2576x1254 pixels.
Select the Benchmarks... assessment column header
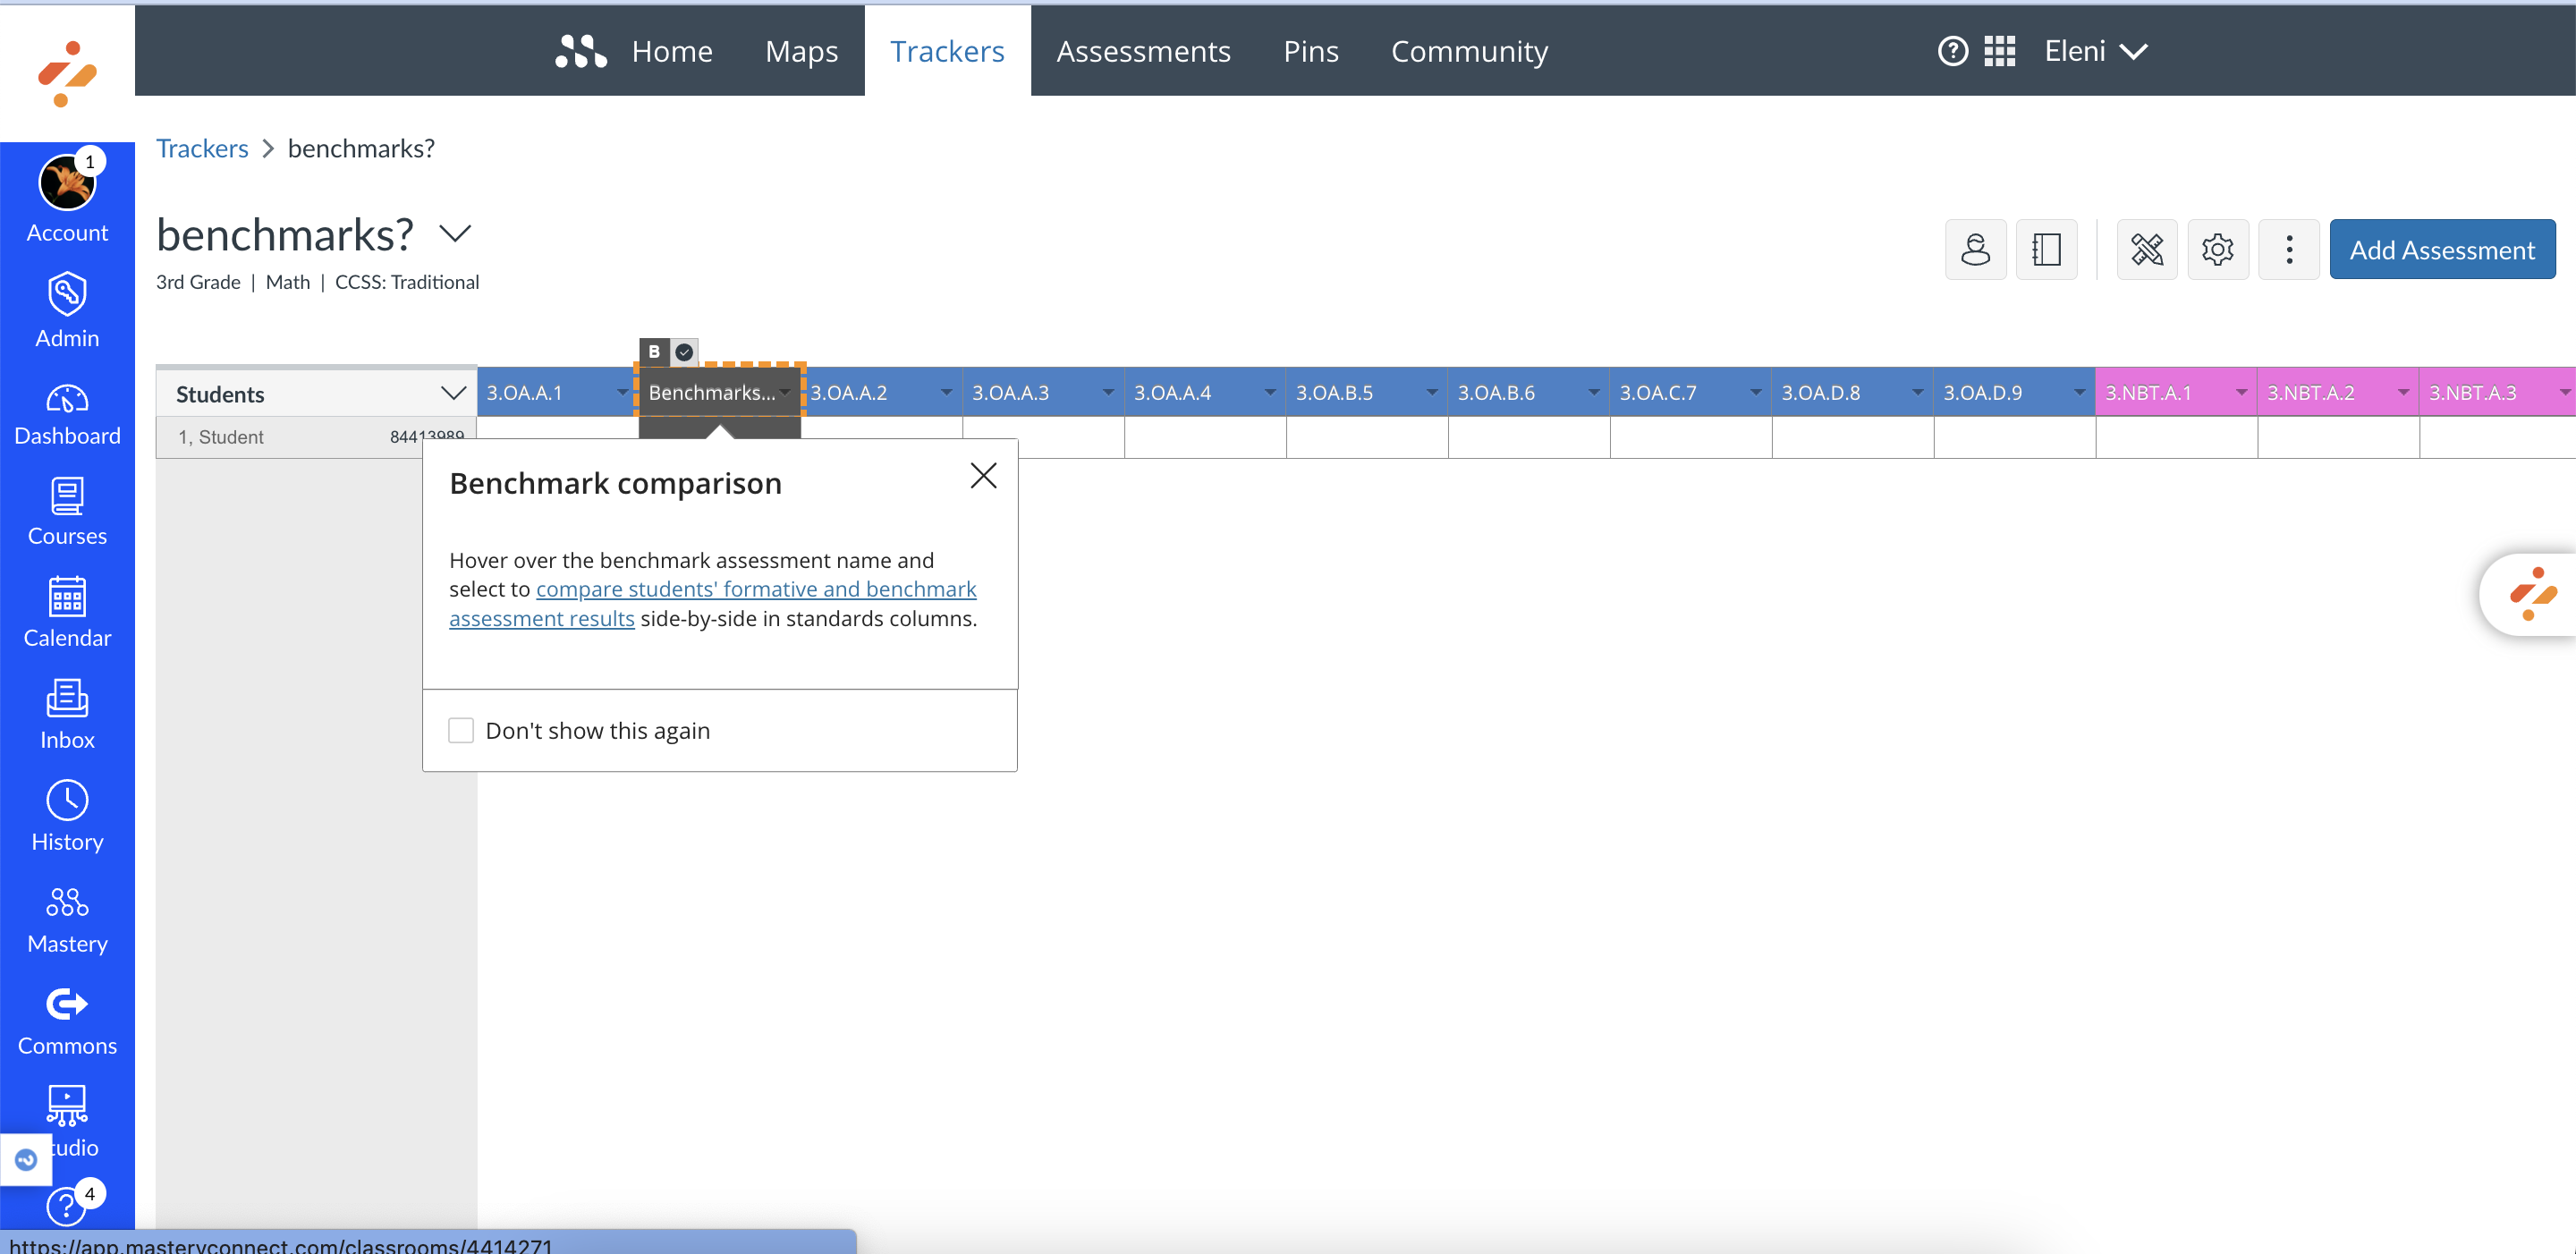pyautogui.click(x=712, y=392)
